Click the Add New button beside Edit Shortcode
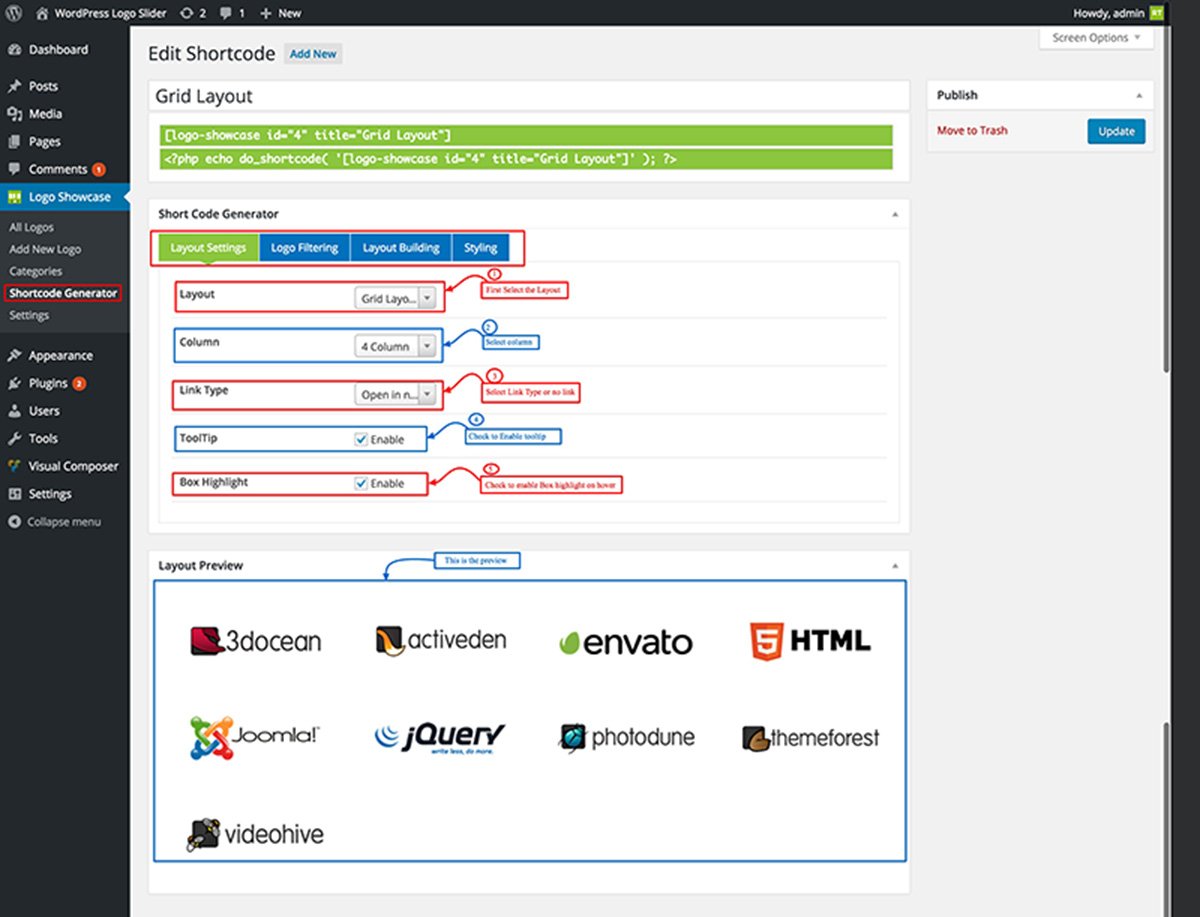The height and width of the screenshot is (917, 1200). pos(313,54)
